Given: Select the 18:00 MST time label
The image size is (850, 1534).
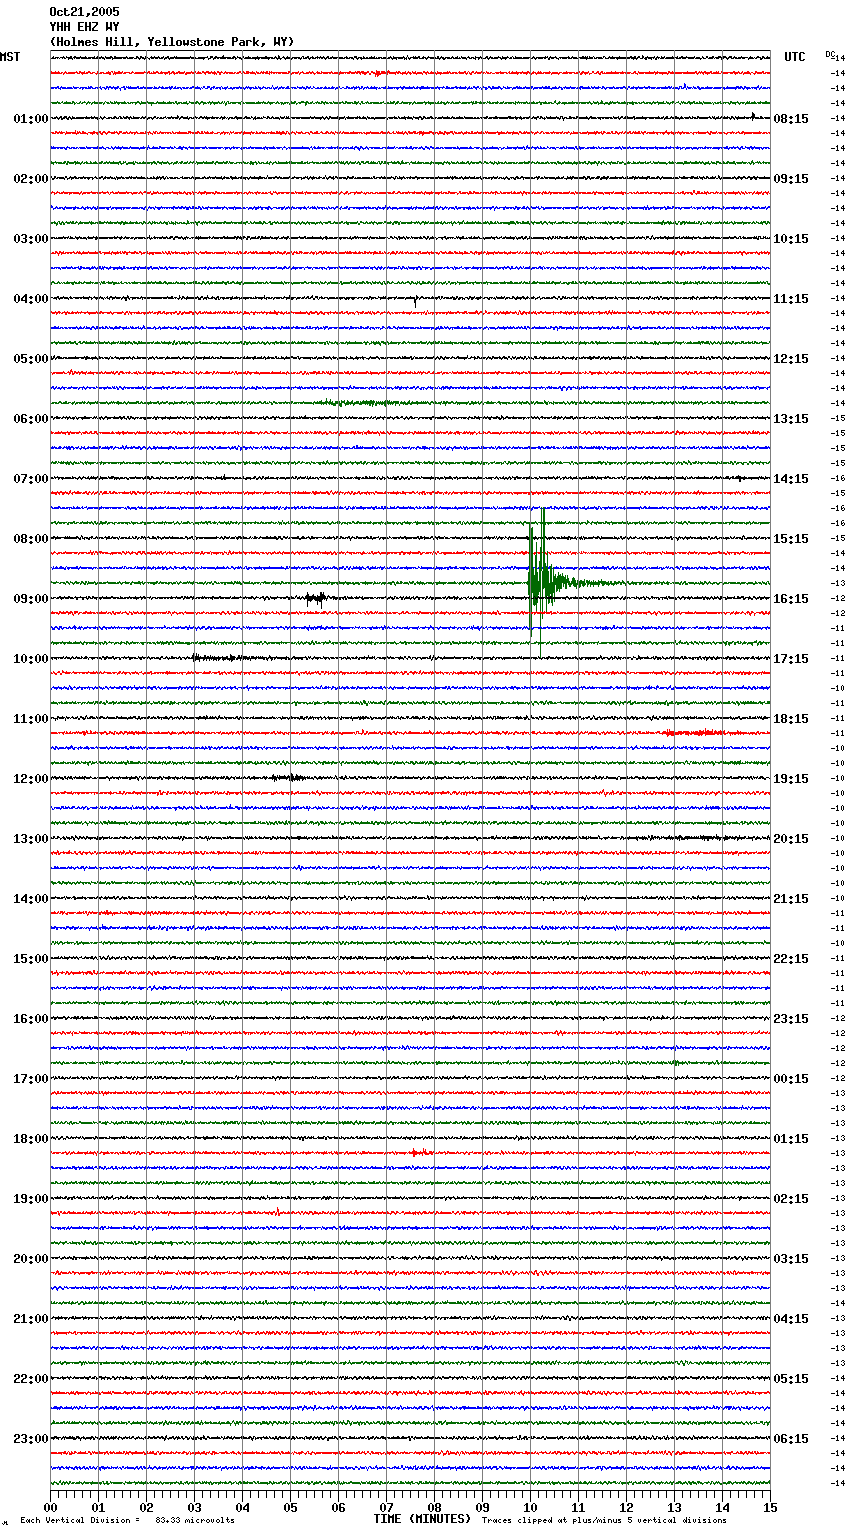Looking at the screenshot, I should (30, 1139).
